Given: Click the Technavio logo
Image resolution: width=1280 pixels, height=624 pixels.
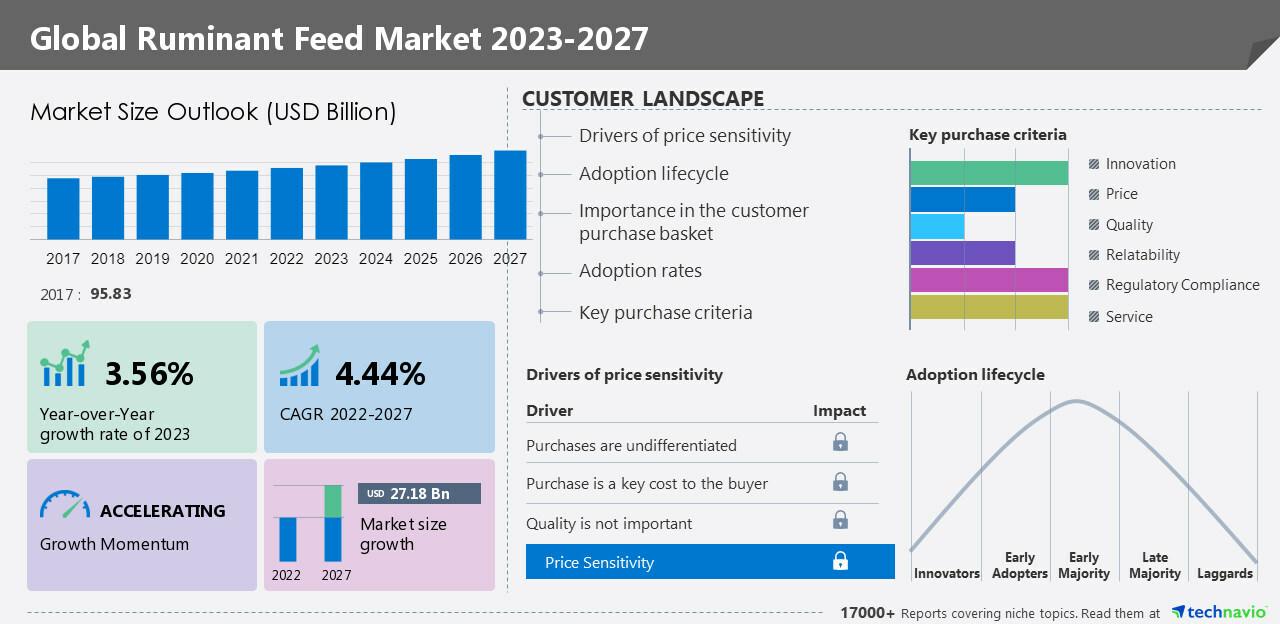Looking at the screenshot, I should click(1218, 612).
